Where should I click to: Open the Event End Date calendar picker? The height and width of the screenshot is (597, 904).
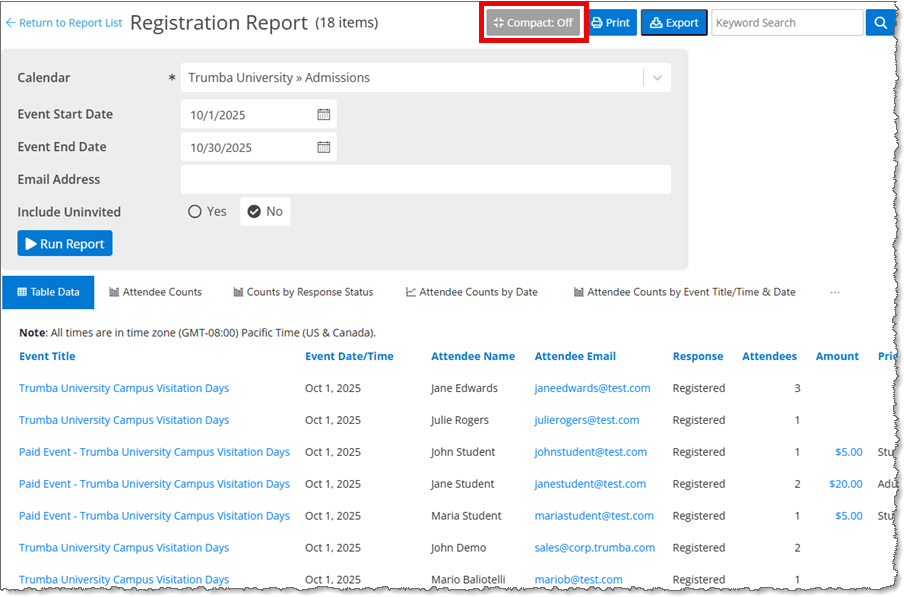[x=324, y=147]
